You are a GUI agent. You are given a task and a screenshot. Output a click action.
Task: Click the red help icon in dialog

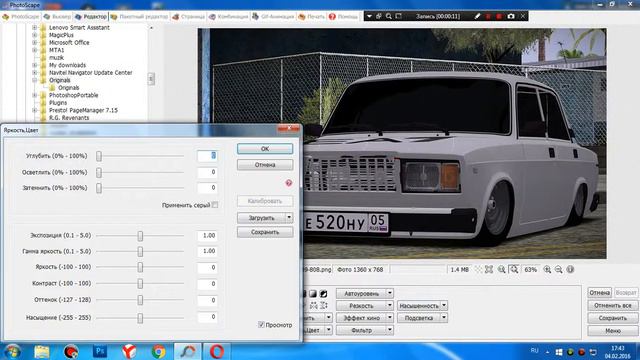(x=289, y=183)
